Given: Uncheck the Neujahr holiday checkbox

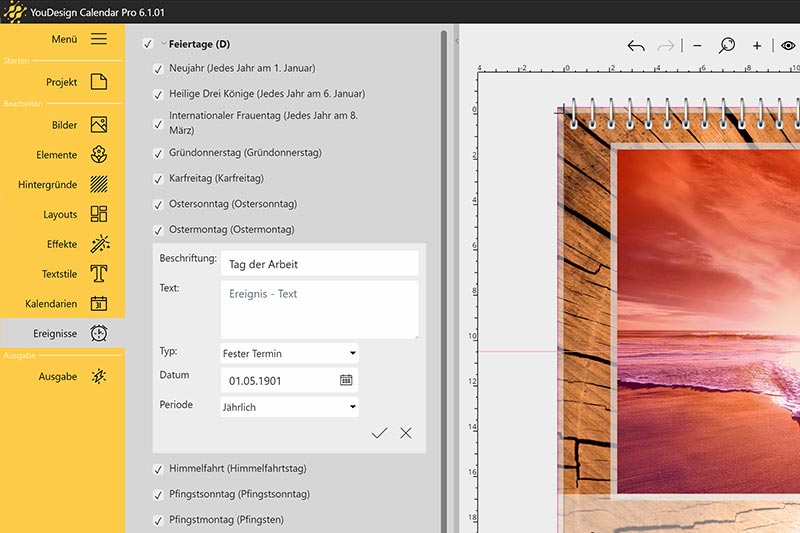Looking at the screenshot, I should (x=158, y=69).
